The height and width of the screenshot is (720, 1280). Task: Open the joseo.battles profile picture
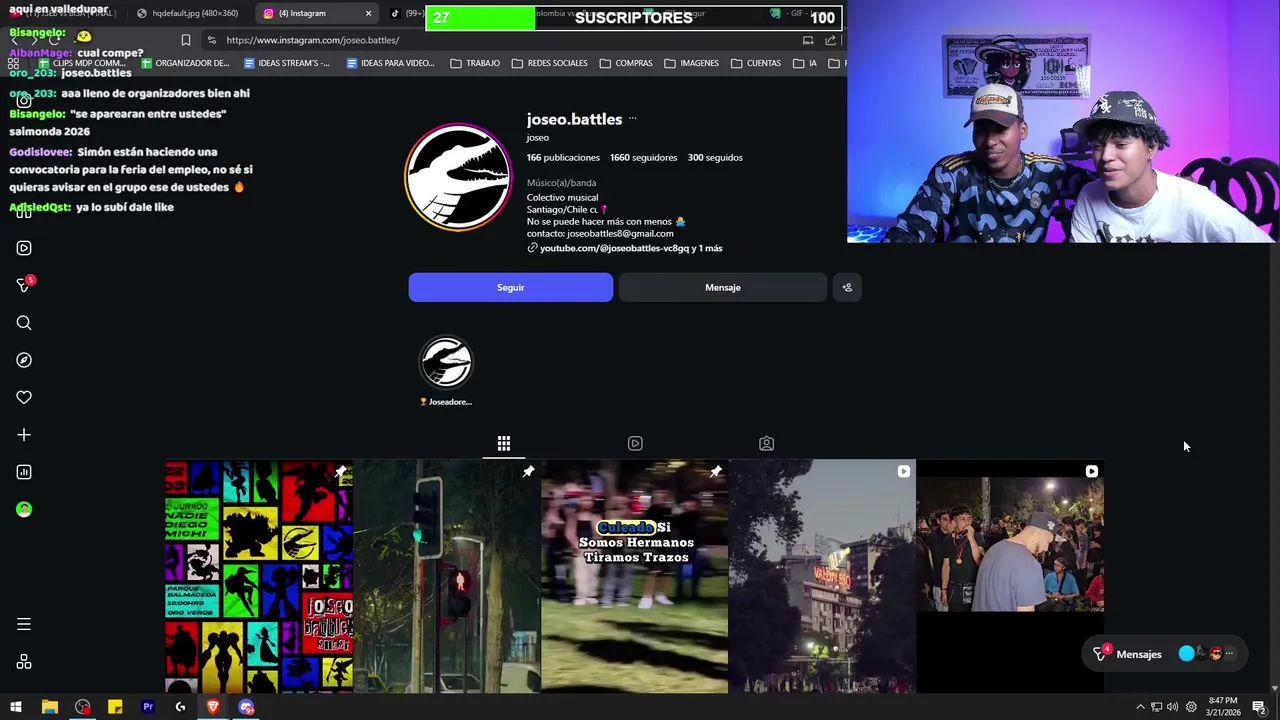pos(458,177)
